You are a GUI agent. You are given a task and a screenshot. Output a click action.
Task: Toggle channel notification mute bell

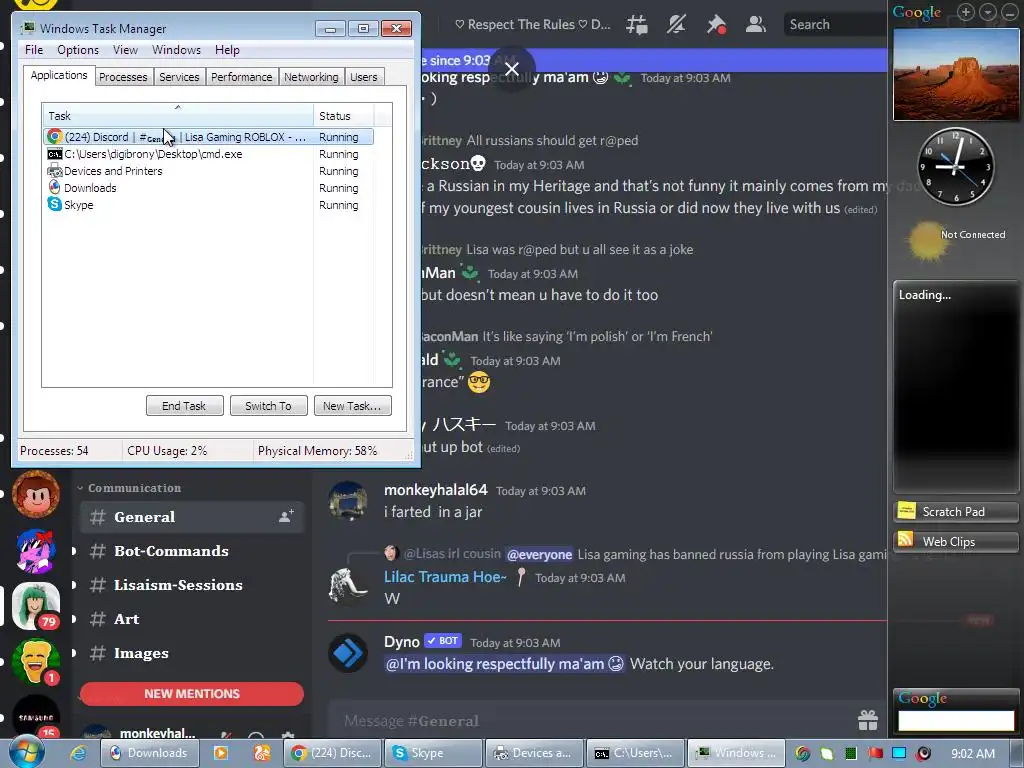click(676, 25)
